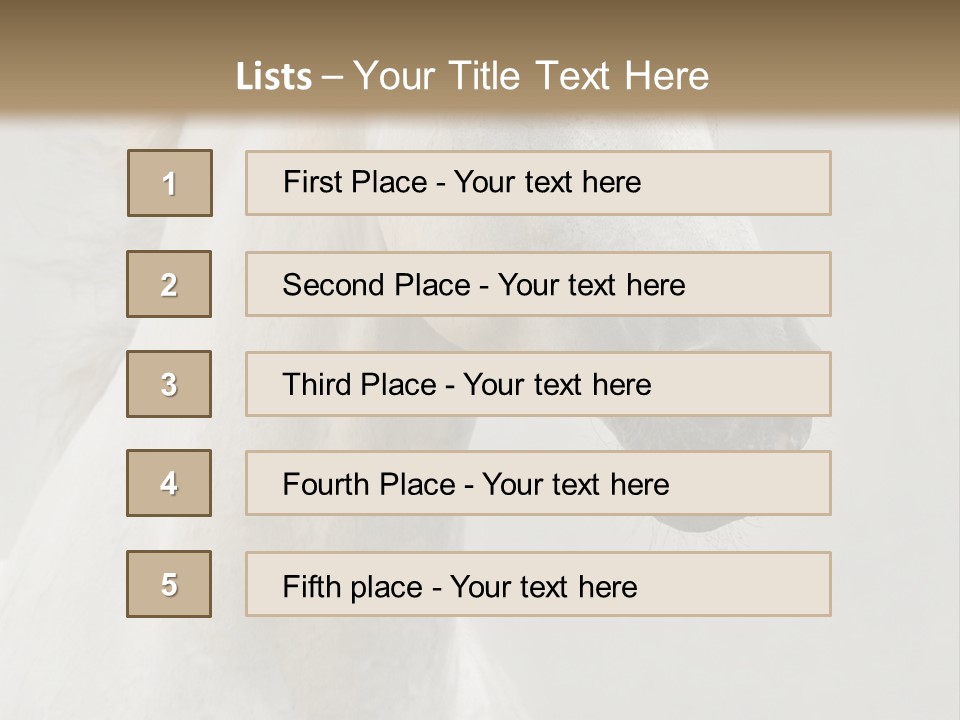Click the word 'Third' in the list
The image size is (960, 720).
point(315,385)
